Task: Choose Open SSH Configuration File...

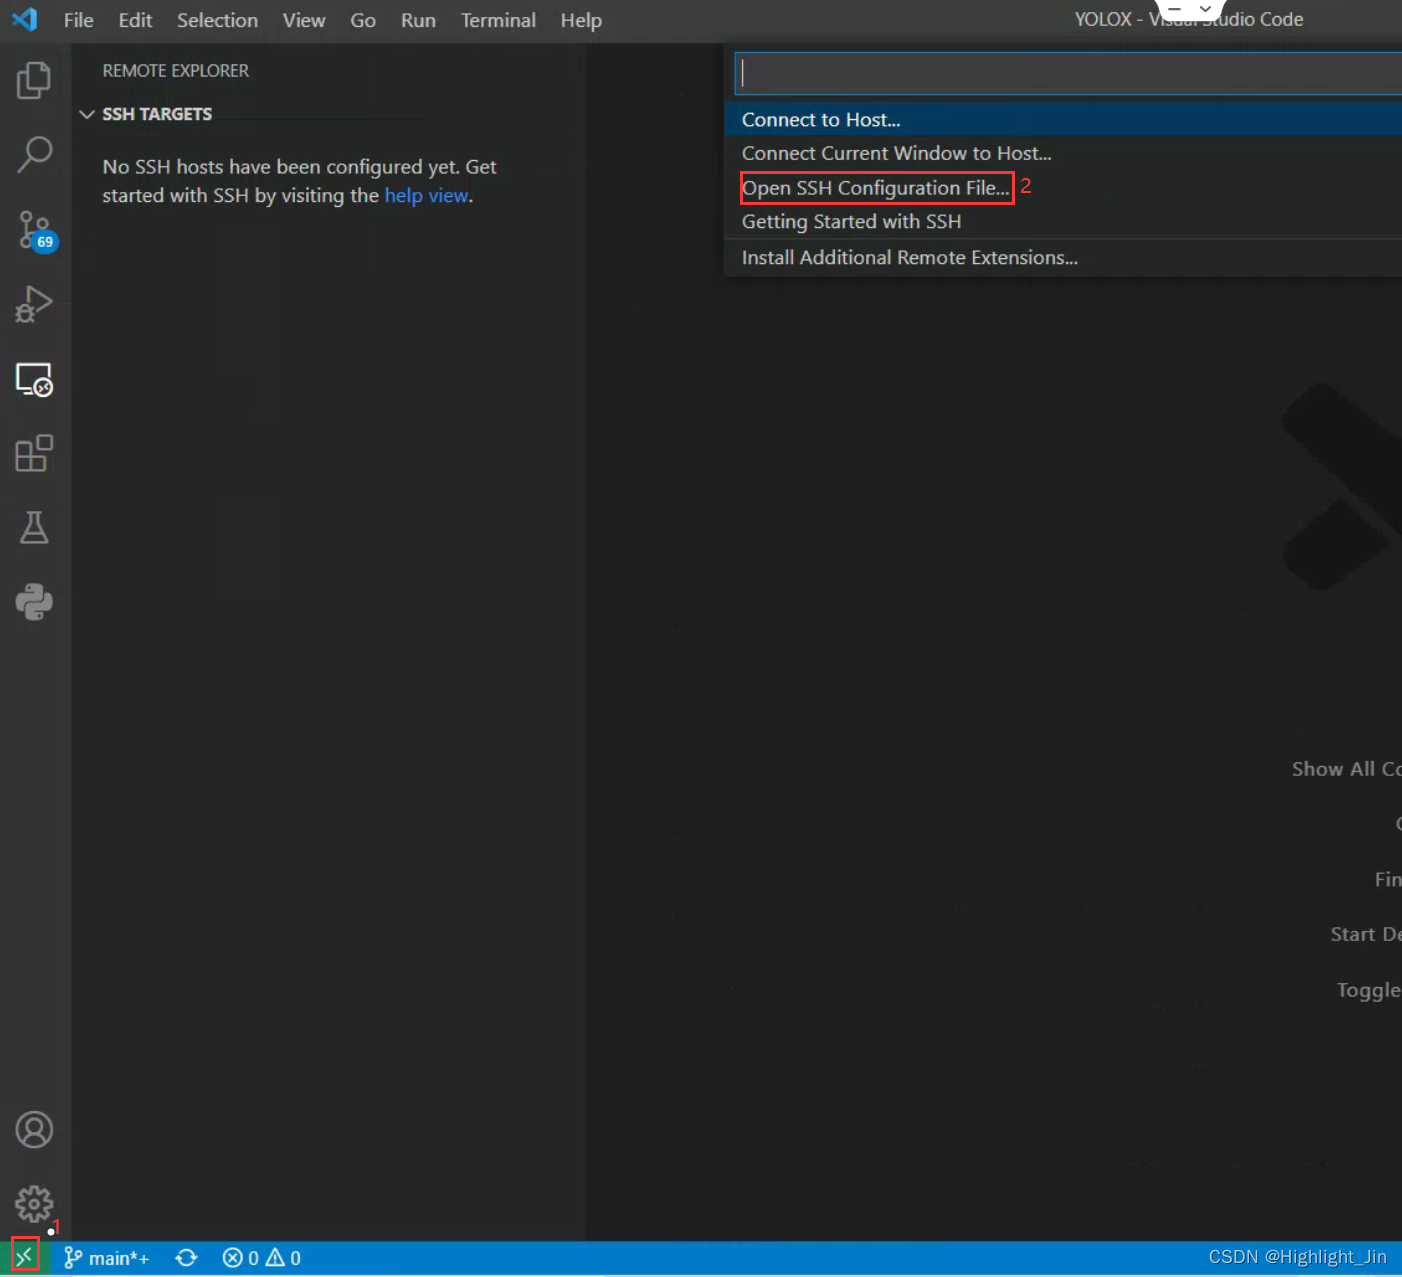Action: click(x=1063, y=188)
